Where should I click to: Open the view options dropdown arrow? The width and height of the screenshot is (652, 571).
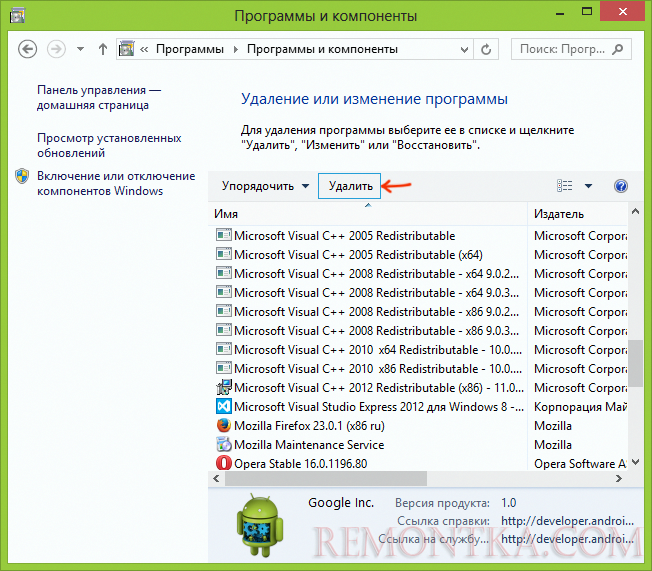pyautogui.click(x=588, y=185)
